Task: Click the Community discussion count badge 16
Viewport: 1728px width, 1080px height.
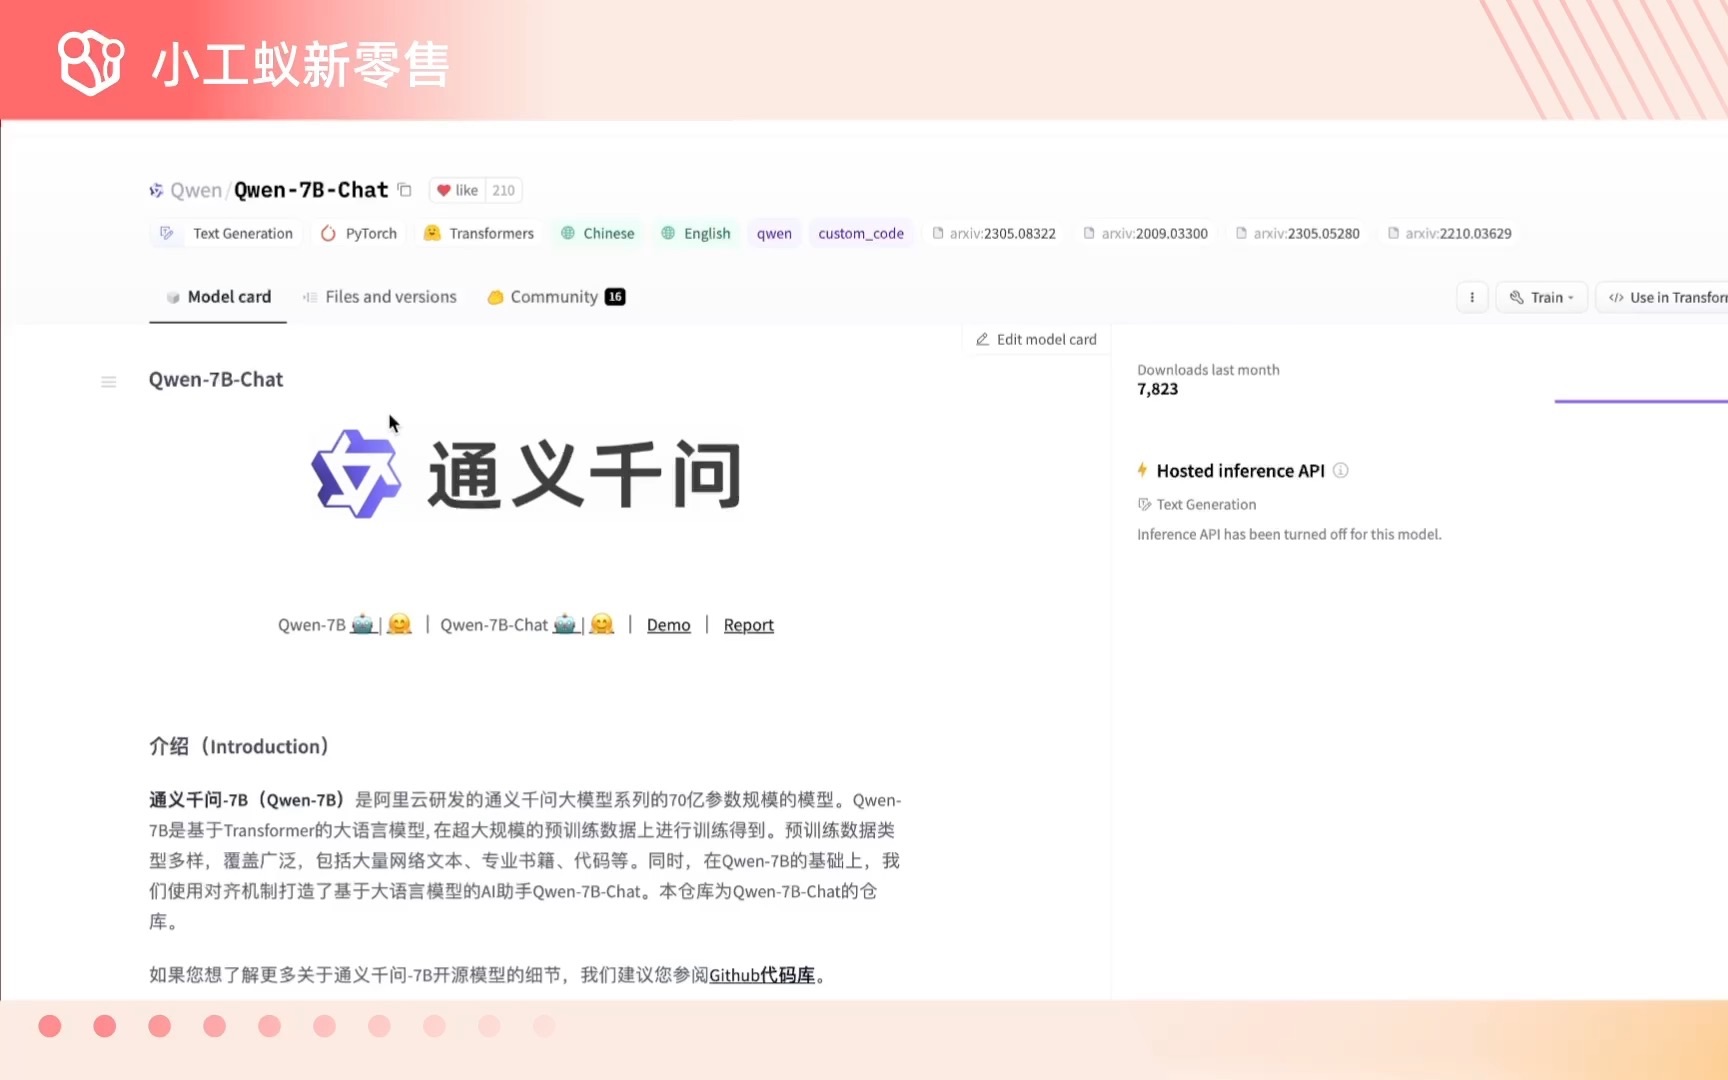Action: point(615,297)
